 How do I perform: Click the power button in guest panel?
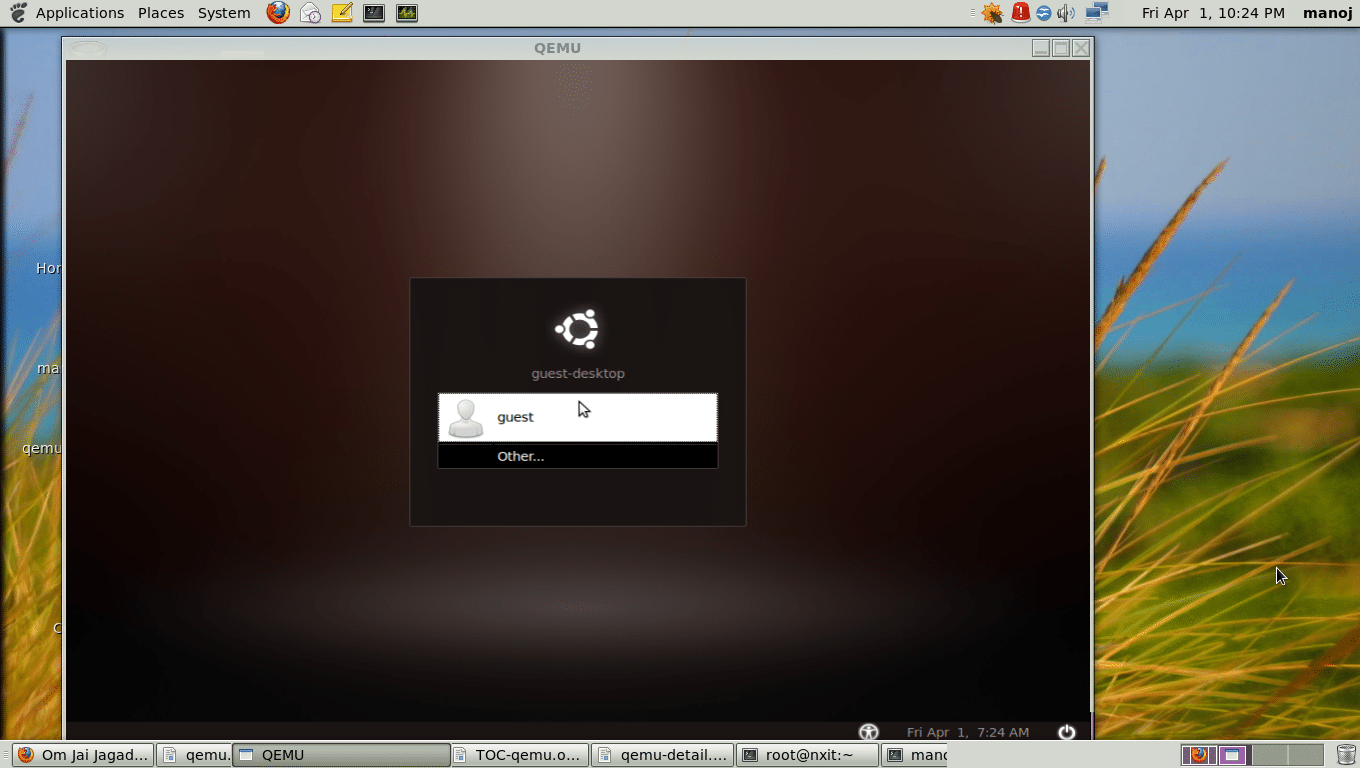[x=1067, y=732]
